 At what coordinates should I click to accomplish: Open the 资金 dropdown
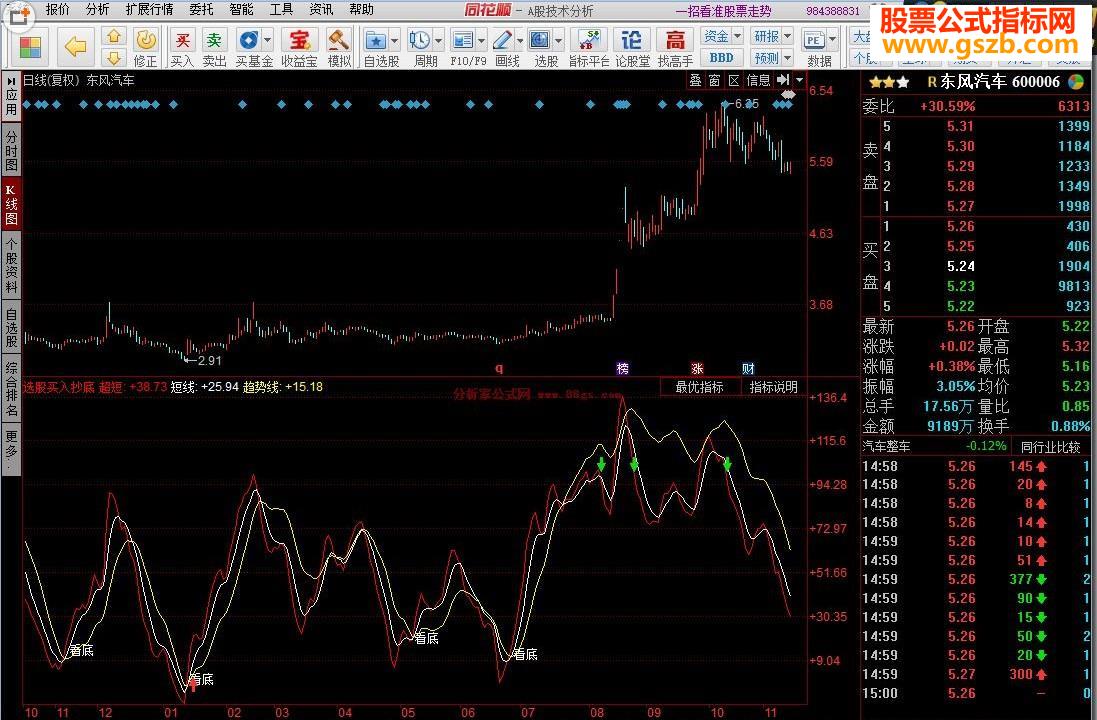(722, 36)
